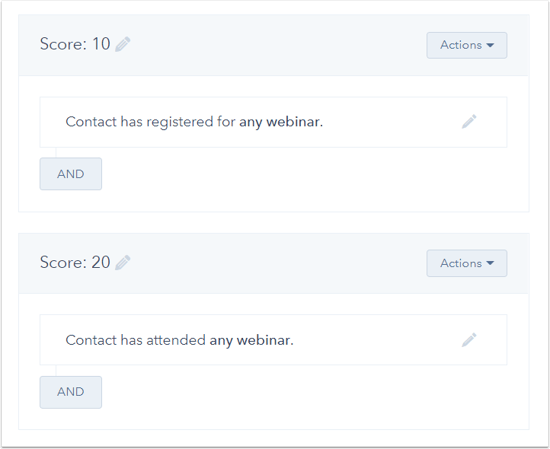Click the 'Score: 20' heading text
Image resolution: width=550 pixels, height=449 pixels.
click(x=75, y=262)
